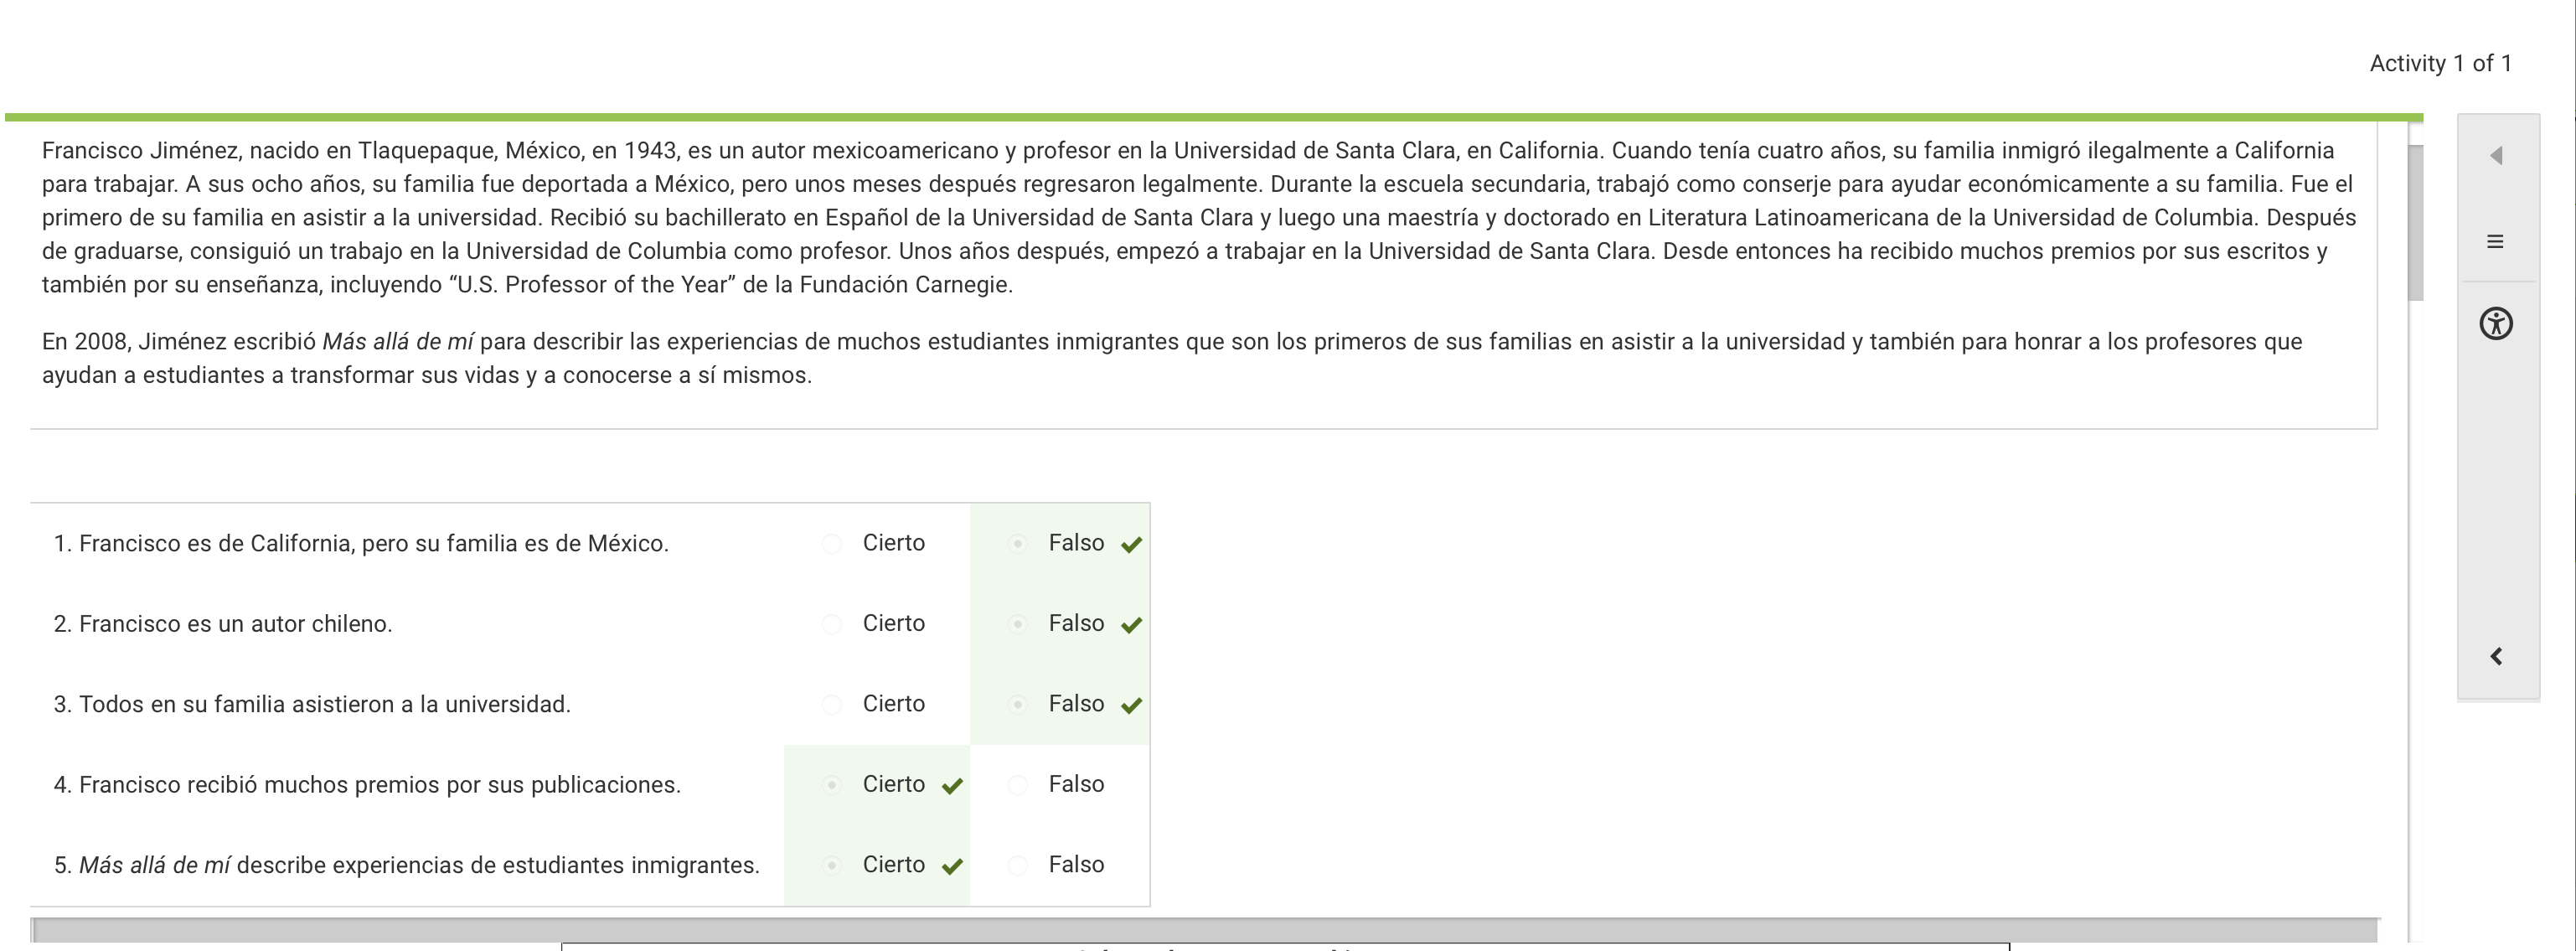
Task: Select Falso for question 1
Action: pyautogui.click(x=1018, y=543)
